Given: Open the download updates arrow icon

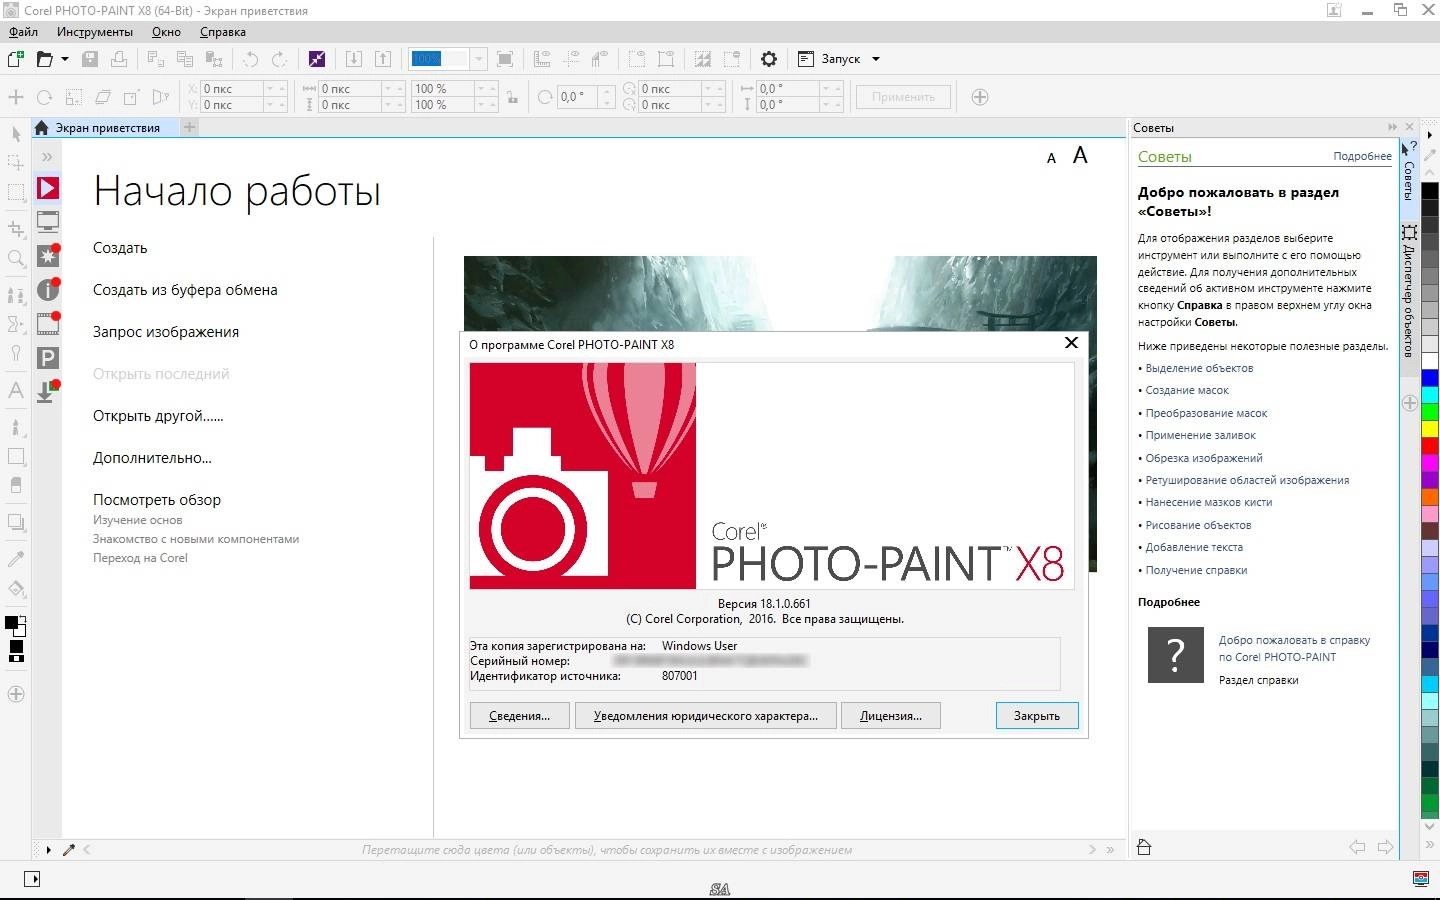Looking at the screenshot, I should pos(47,392).
